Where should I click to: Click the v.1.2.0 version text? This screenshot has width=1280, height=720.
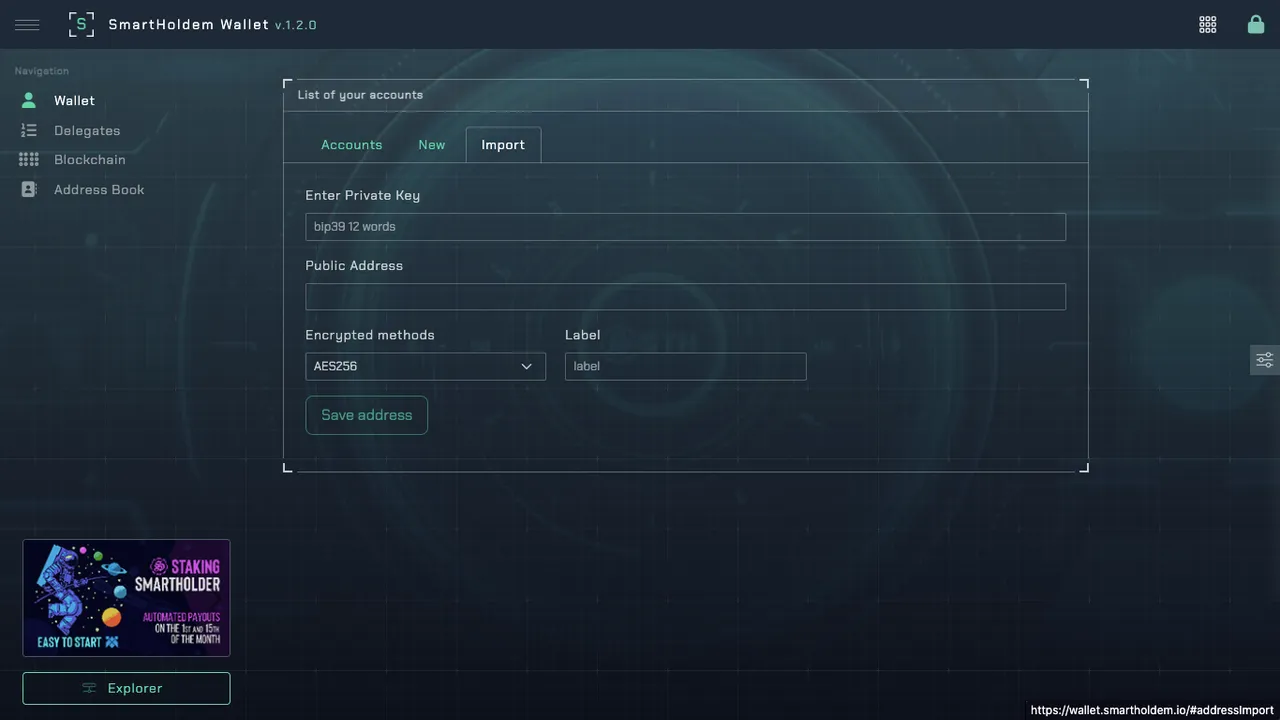296,25
